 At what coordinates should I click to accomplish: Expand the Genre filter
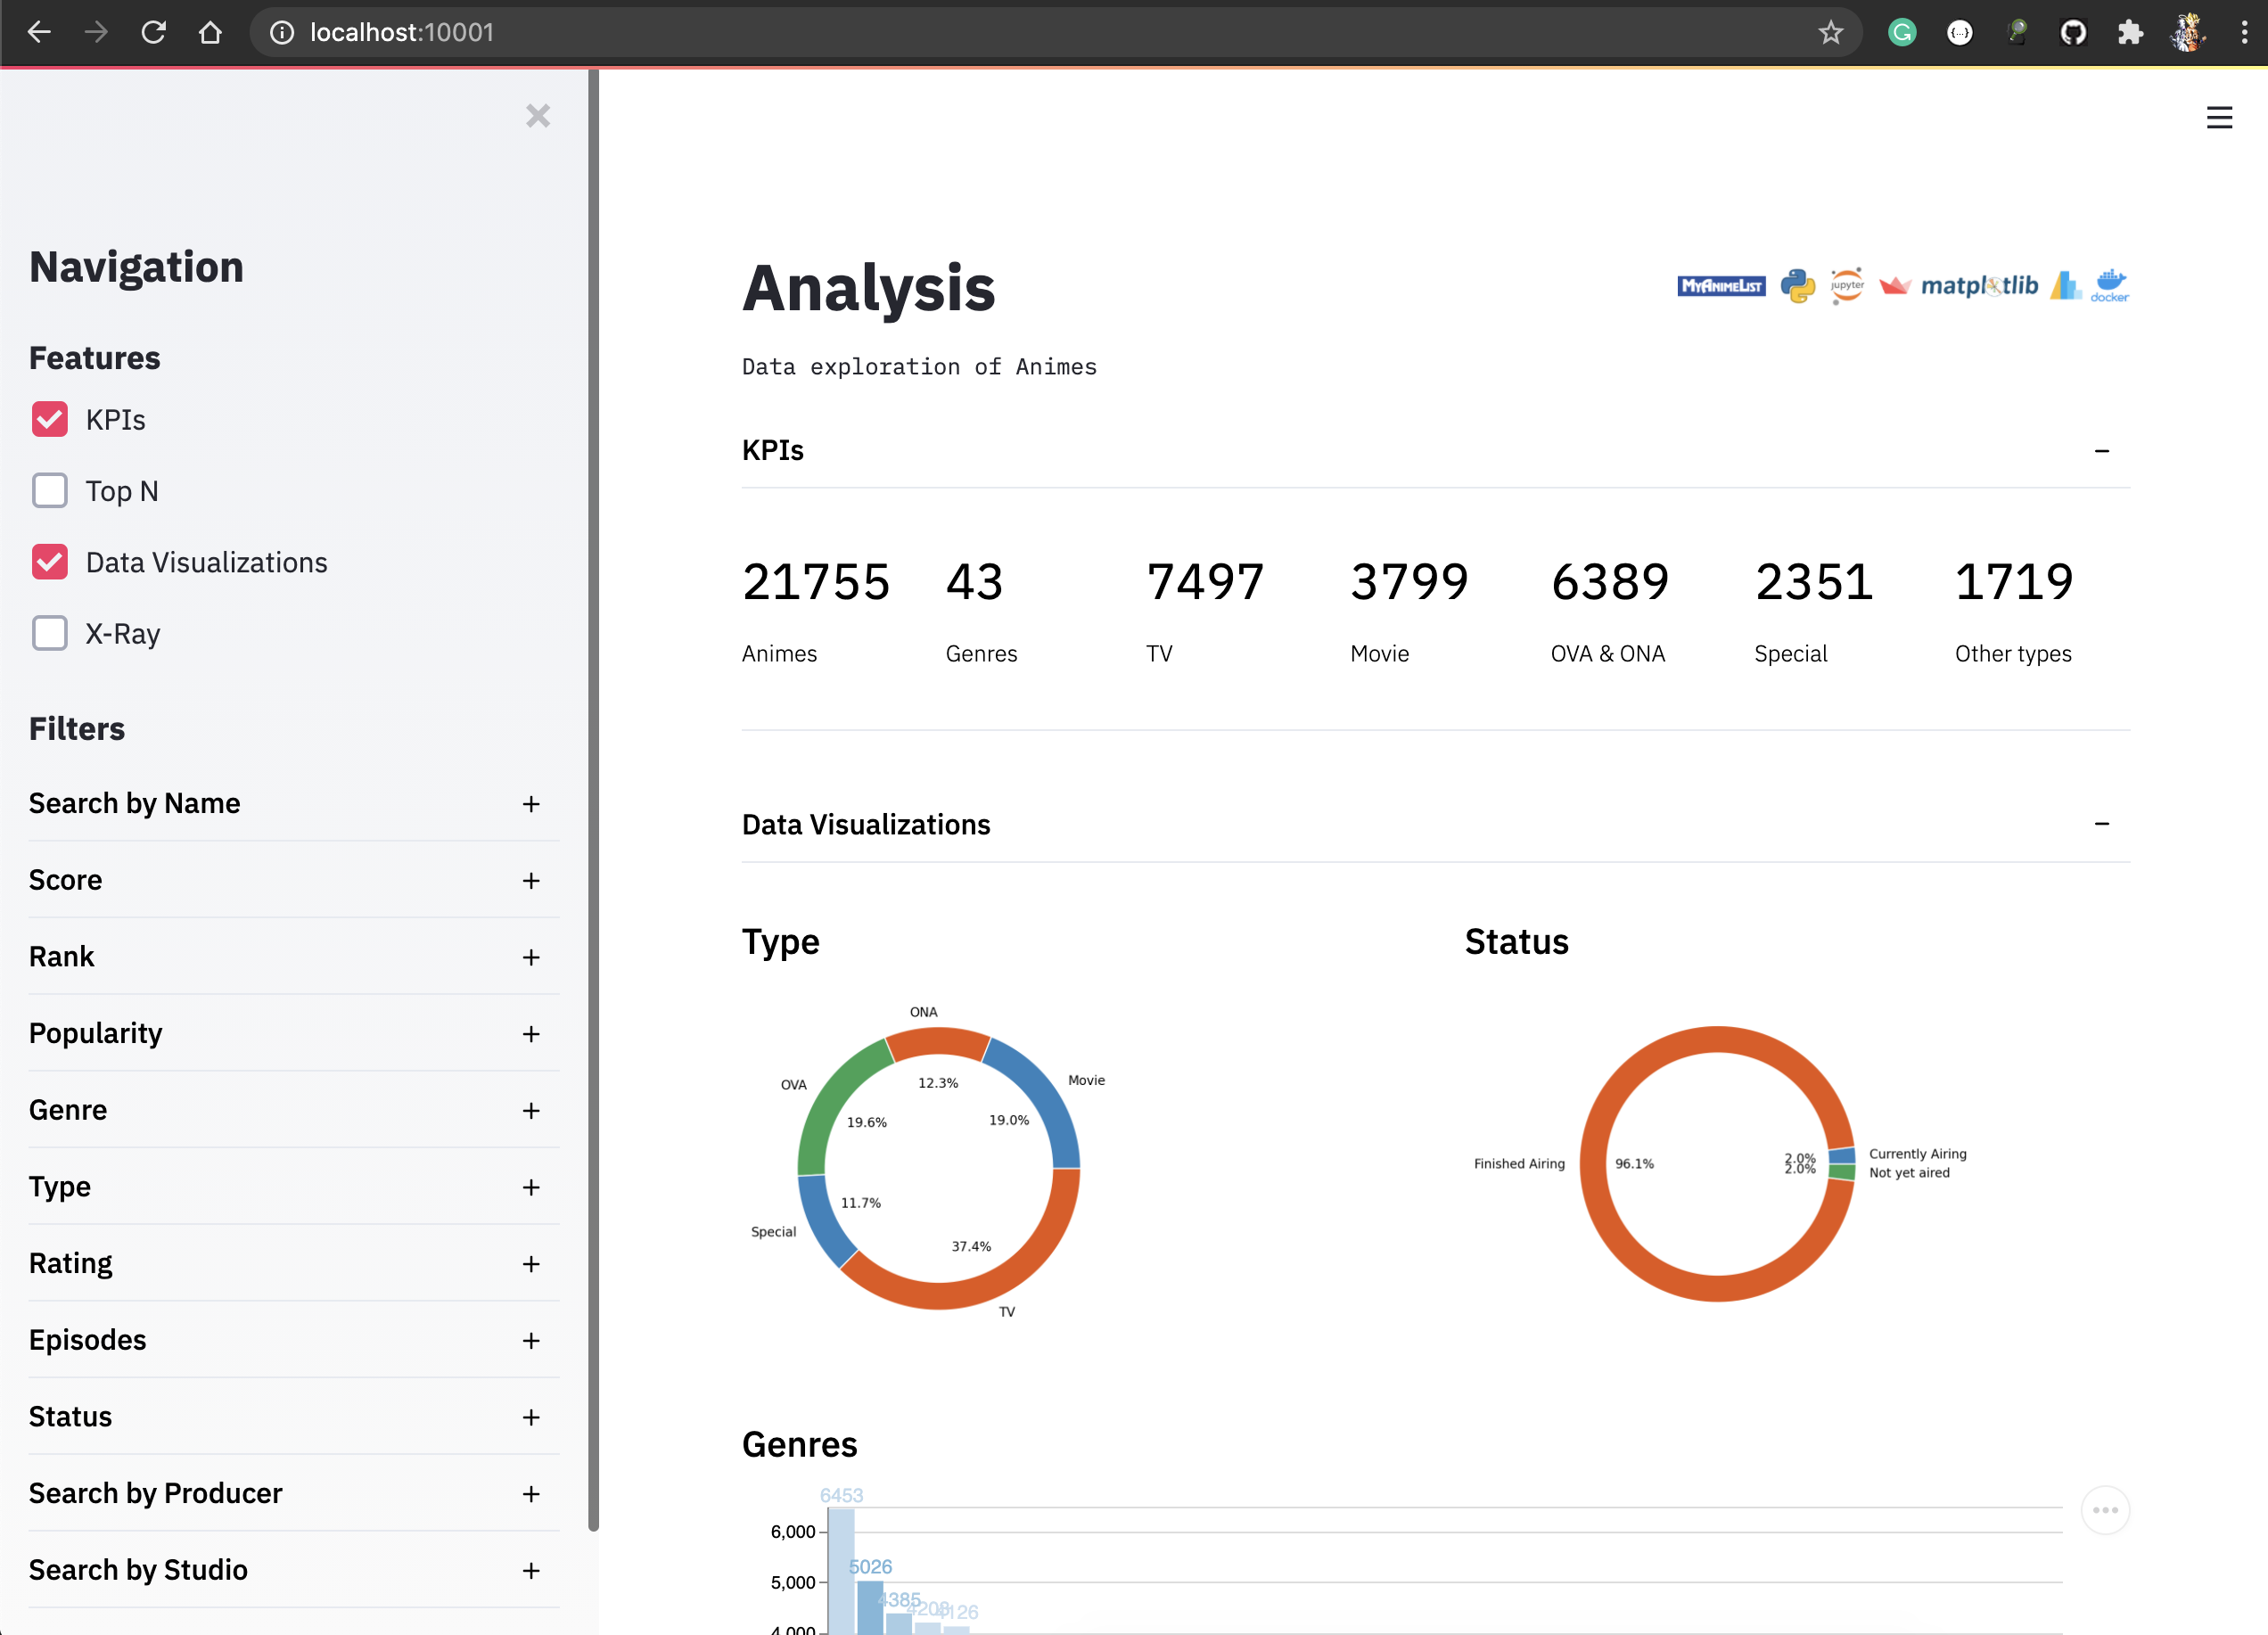pyautogui.click(x=531, y=1110)
